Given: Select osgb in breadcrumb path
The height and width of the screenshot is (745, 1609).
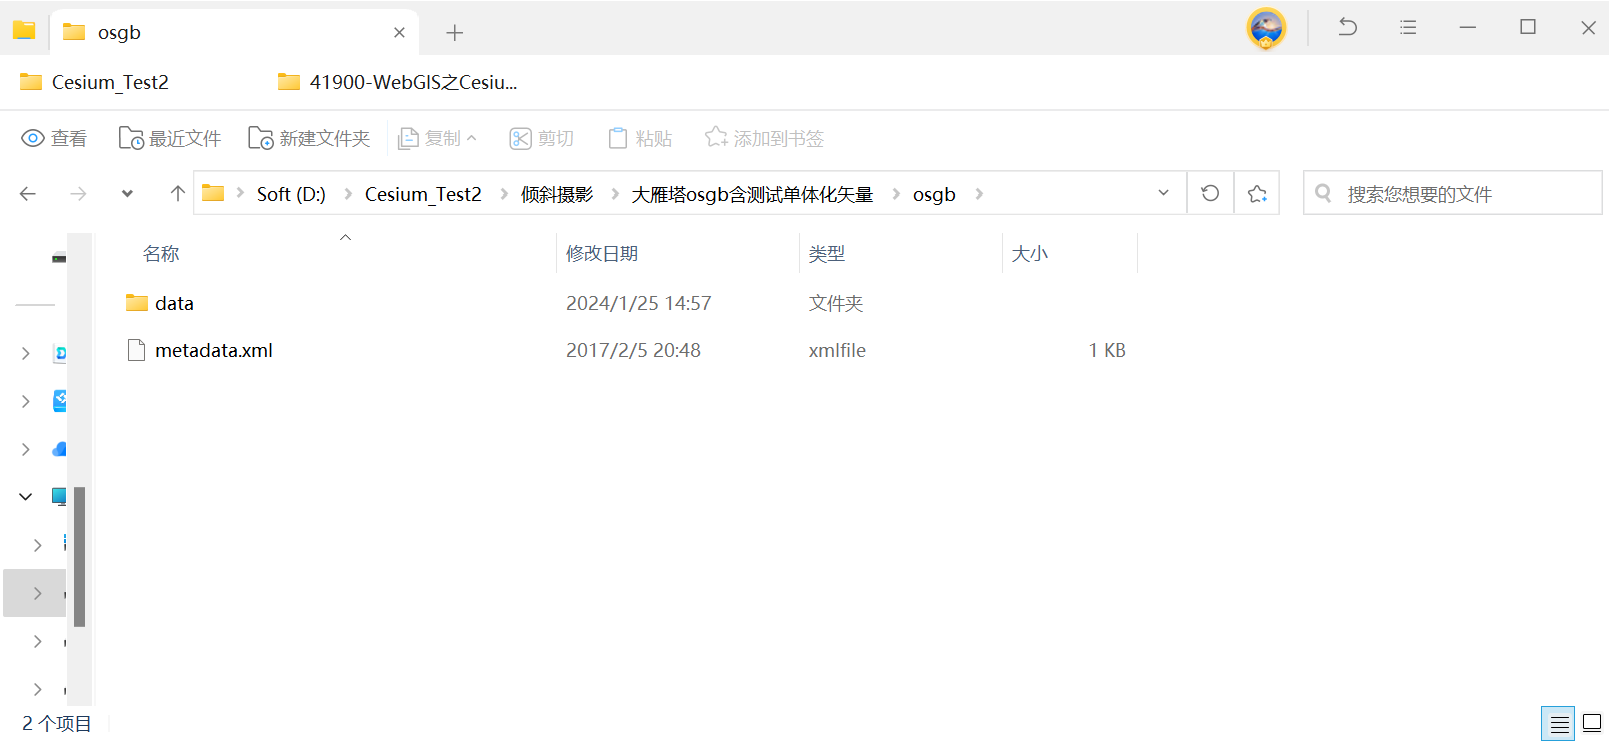Looking at the screenshot, I should (934, 194).
